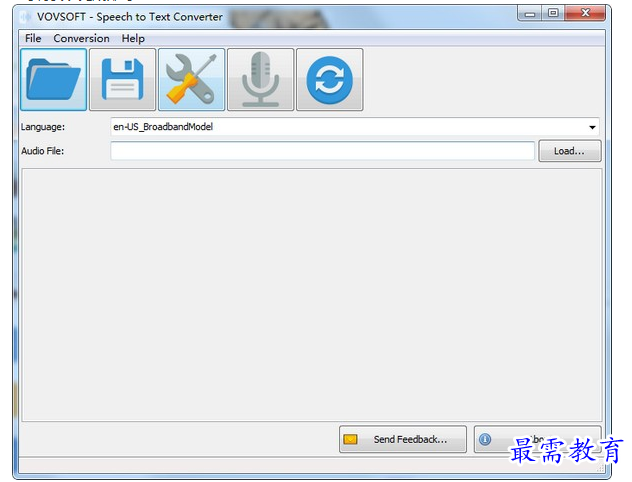Minimize the Speech to Text Converter window

(x=530, y=14)
